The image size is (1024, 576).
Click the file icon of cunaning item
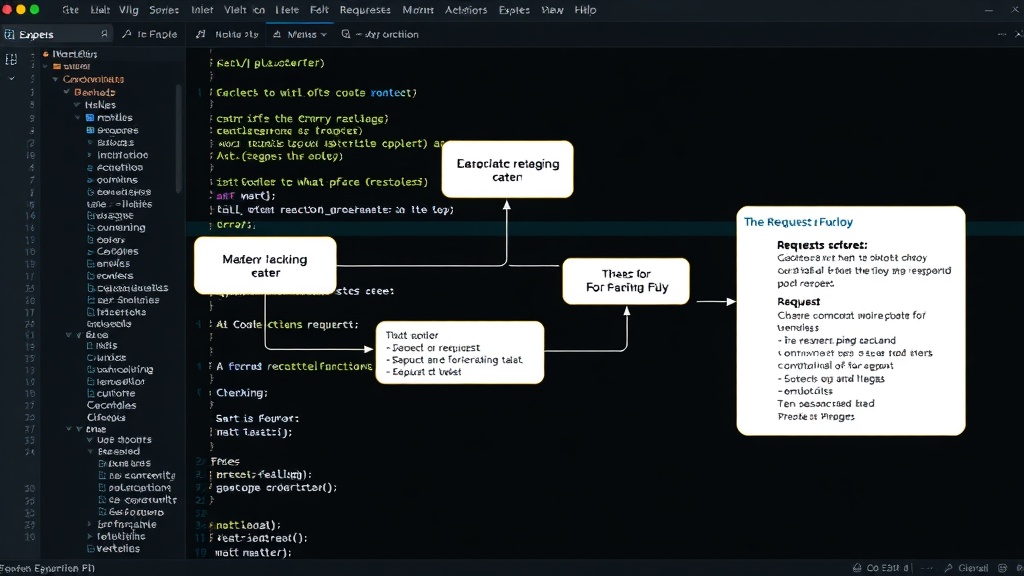click(91, 228)
